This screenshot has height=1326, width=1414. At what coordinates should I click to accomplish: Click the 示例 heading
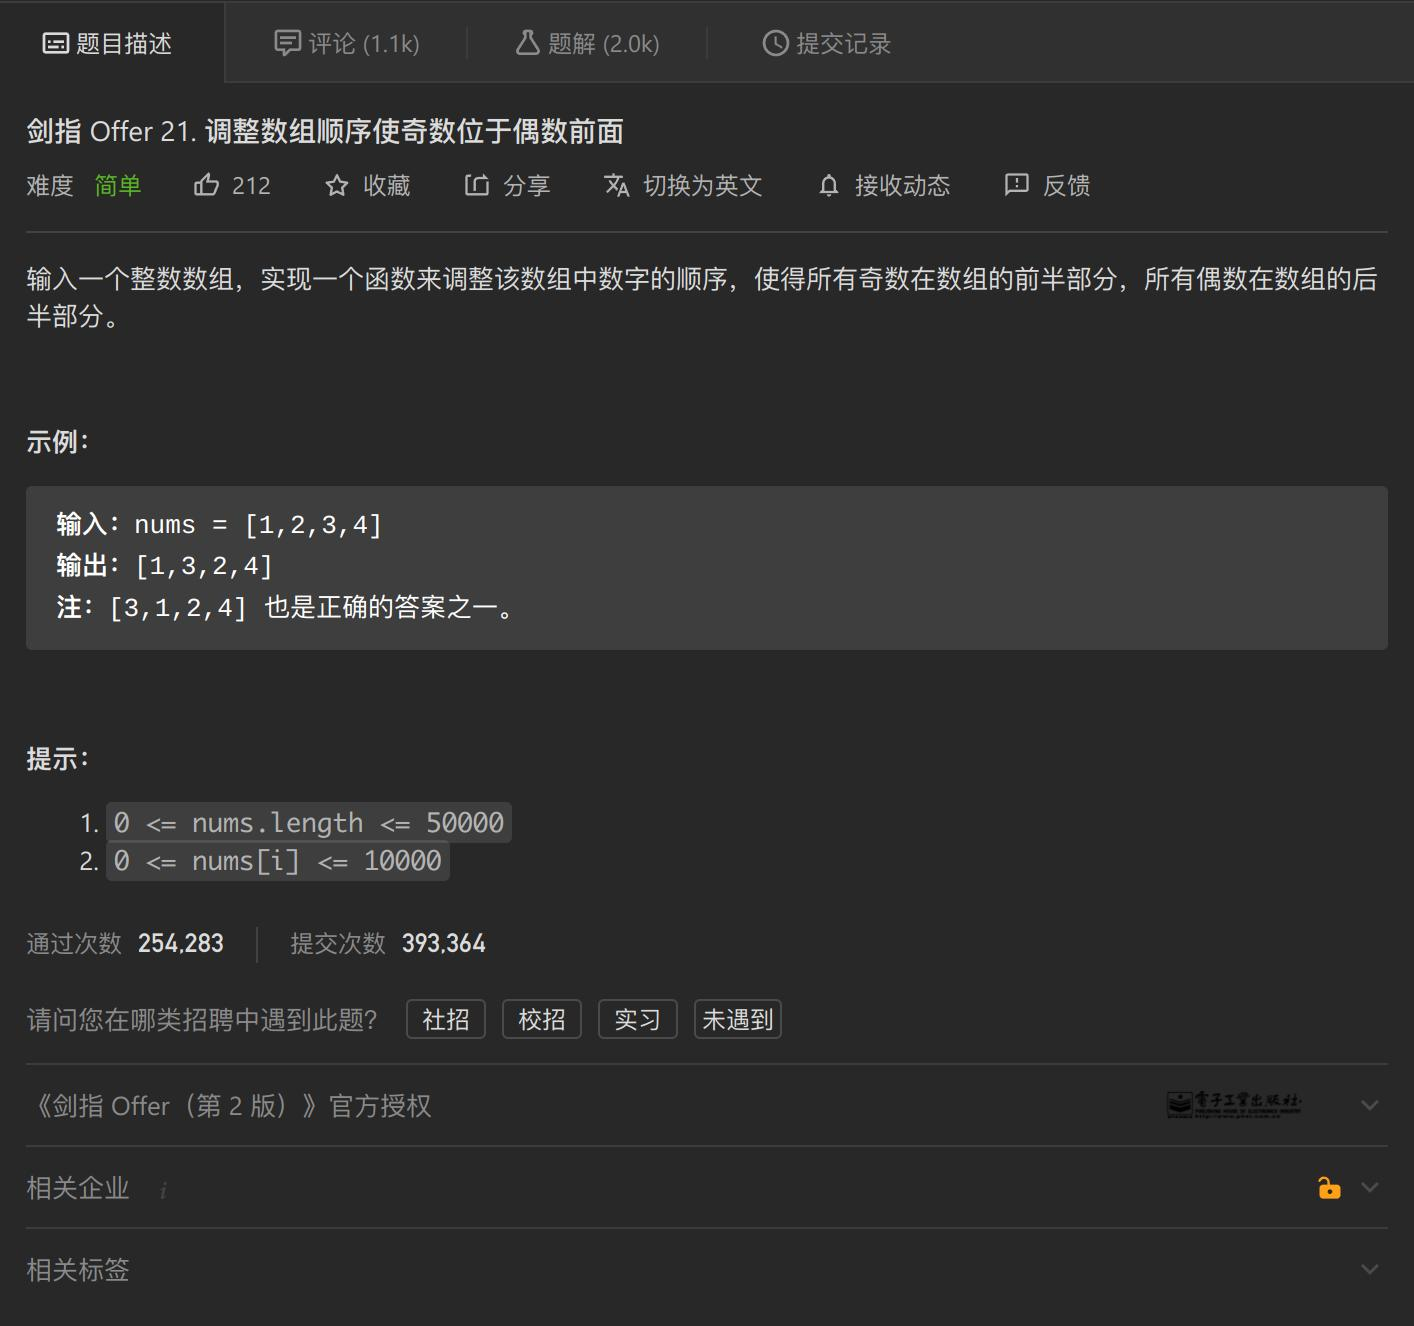click(57, 442)
